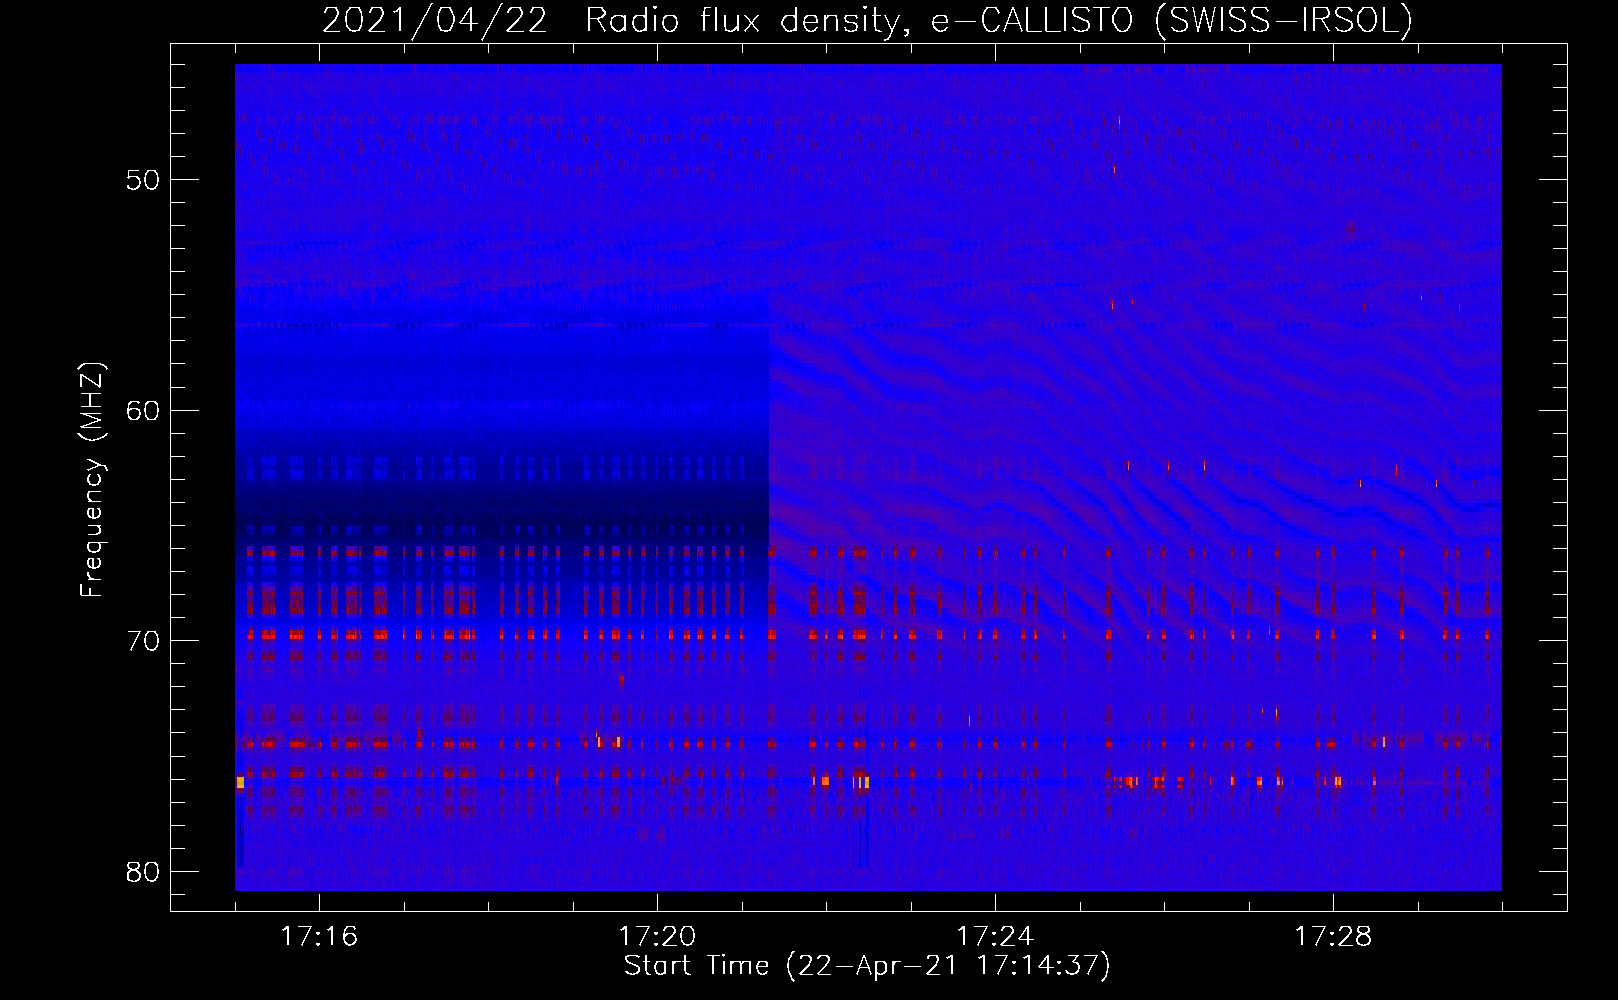
Task: Click the 70 frequency tick label
Action: click(x=143, y=641)
